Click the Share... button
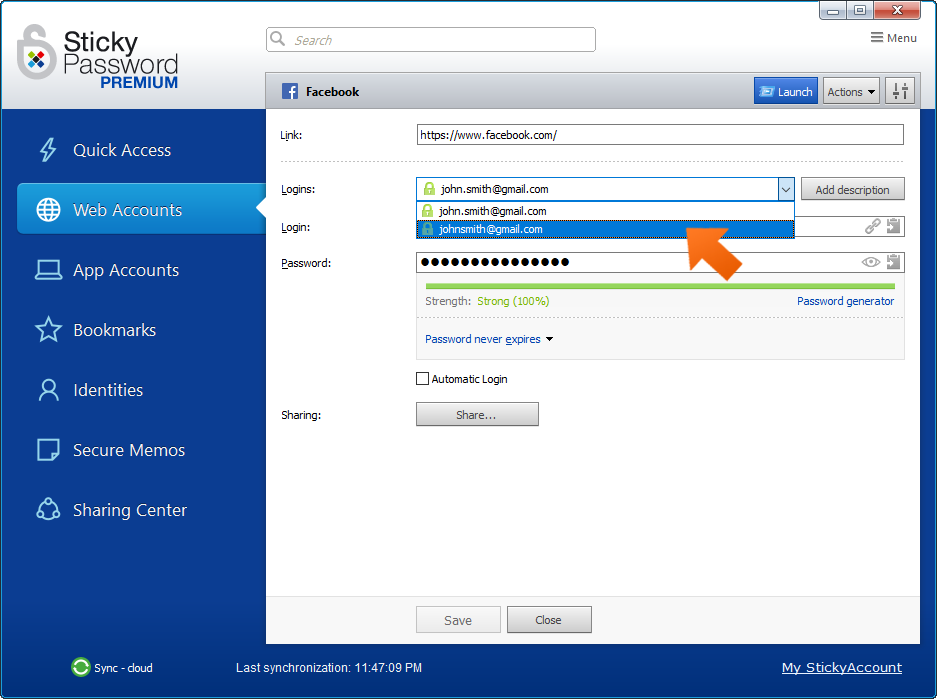Image resolution: width=937 pixels, height=699 pixels. pos(477,414)
